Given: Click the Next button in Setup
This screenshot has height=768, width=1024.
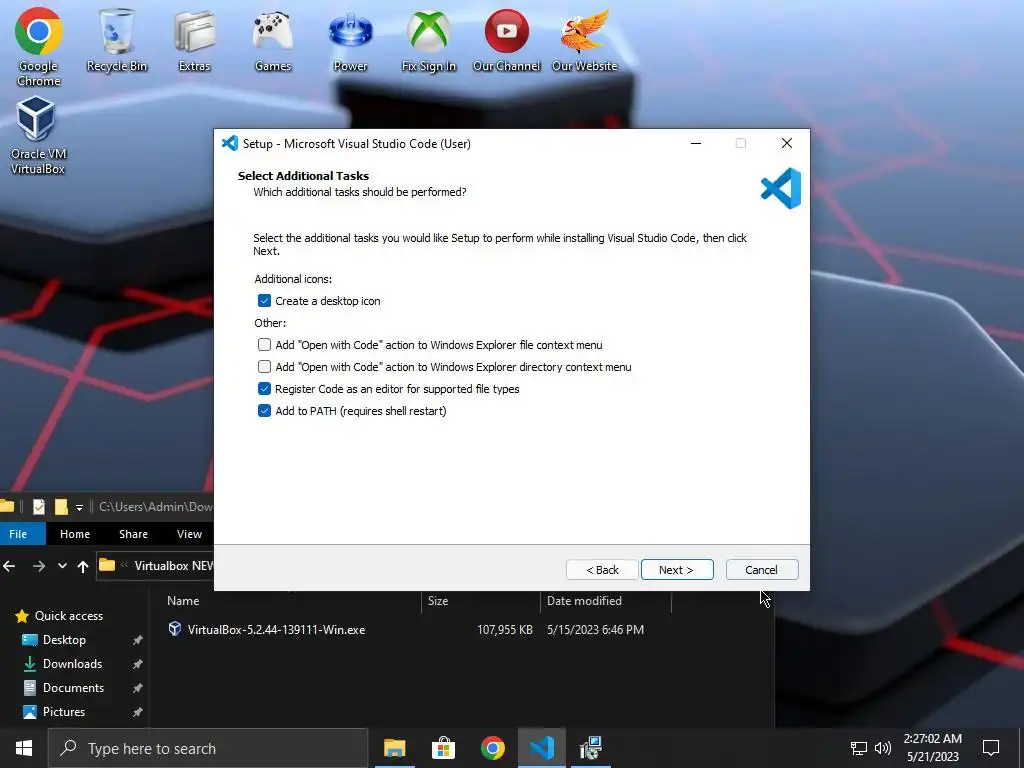Looking at the screenshot, I should coord(677,569).
